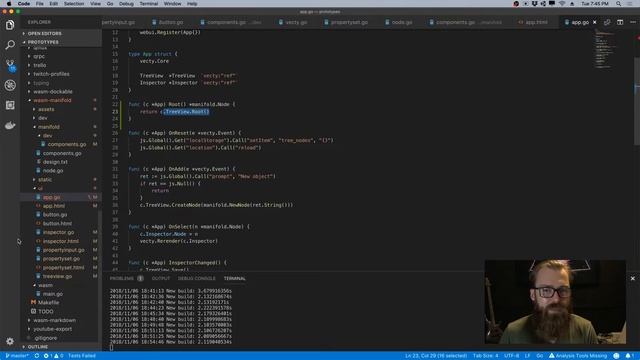Open changes icon in editor toolbar

point(607,22)
